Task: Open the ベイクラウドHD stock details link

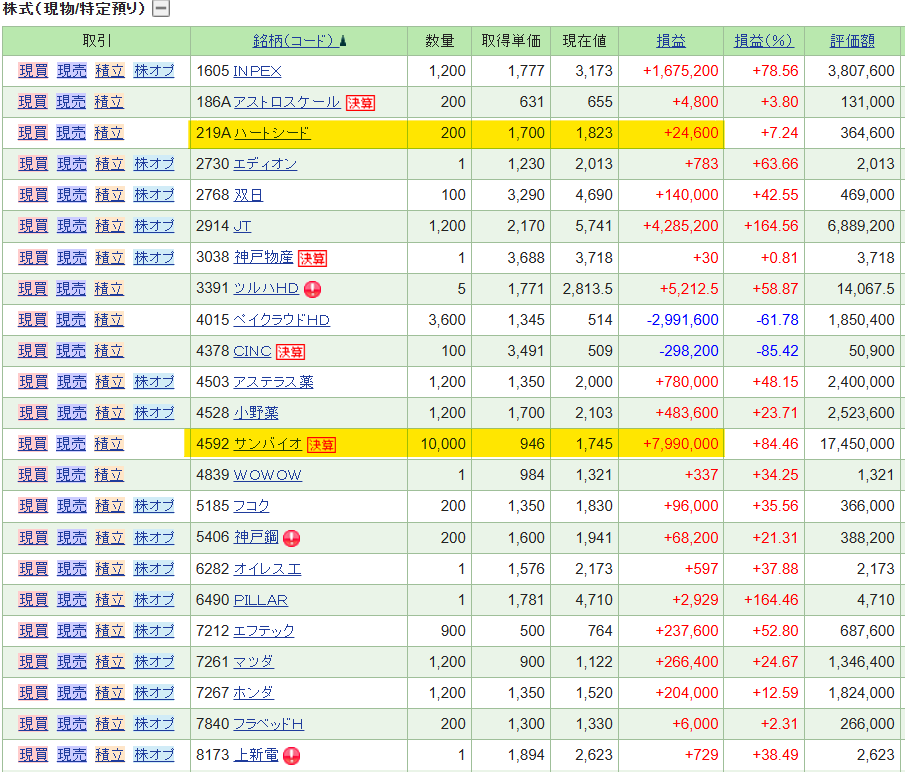Action: pyautogui.click(x=281, y=320)
